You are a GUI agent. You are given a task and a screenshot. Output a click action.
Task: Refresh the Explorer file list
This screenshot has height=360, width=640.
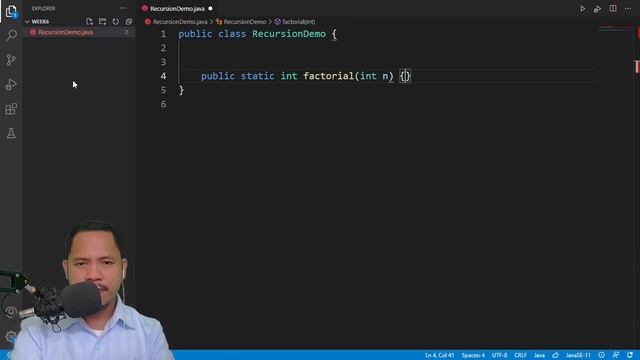(116, 22)
